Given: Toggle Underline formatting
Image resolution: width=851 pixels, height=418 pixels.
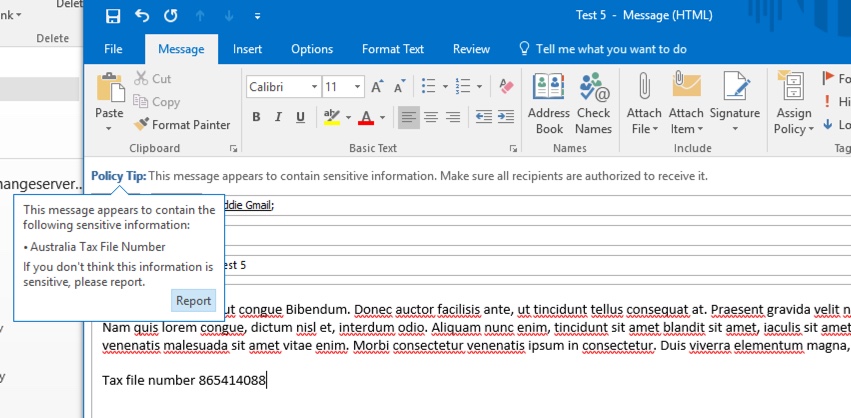Looking at the screenshot, I should [302, 118].
